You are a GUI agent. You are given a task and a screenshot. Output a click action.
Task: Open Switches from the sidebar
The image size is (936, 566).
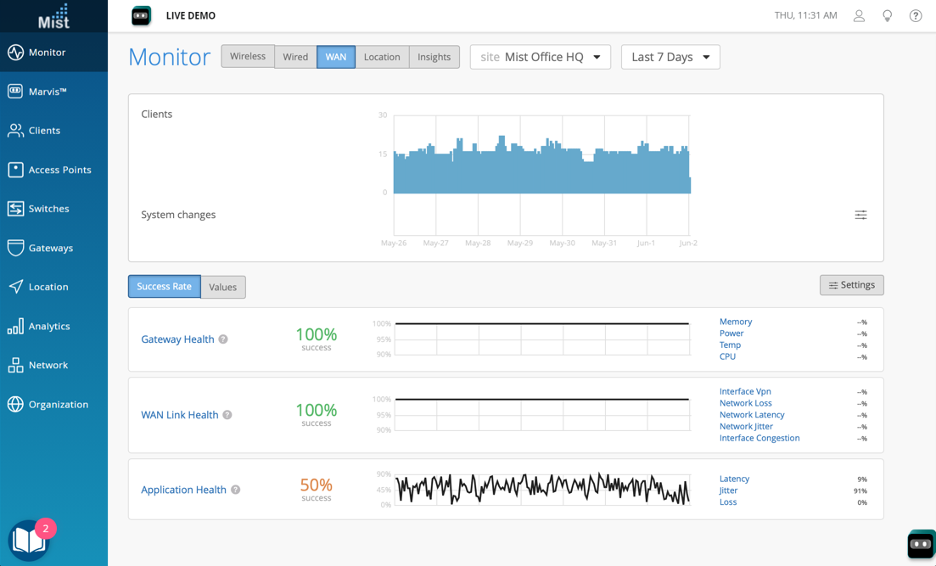tap(16, 209)
